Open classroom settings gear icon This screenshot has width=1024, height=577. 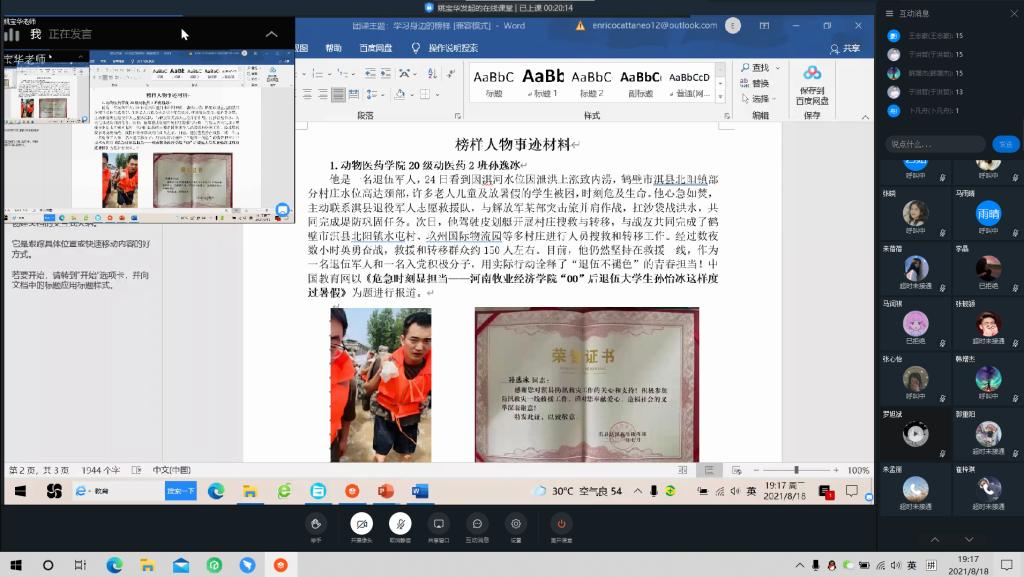[515, 523]
